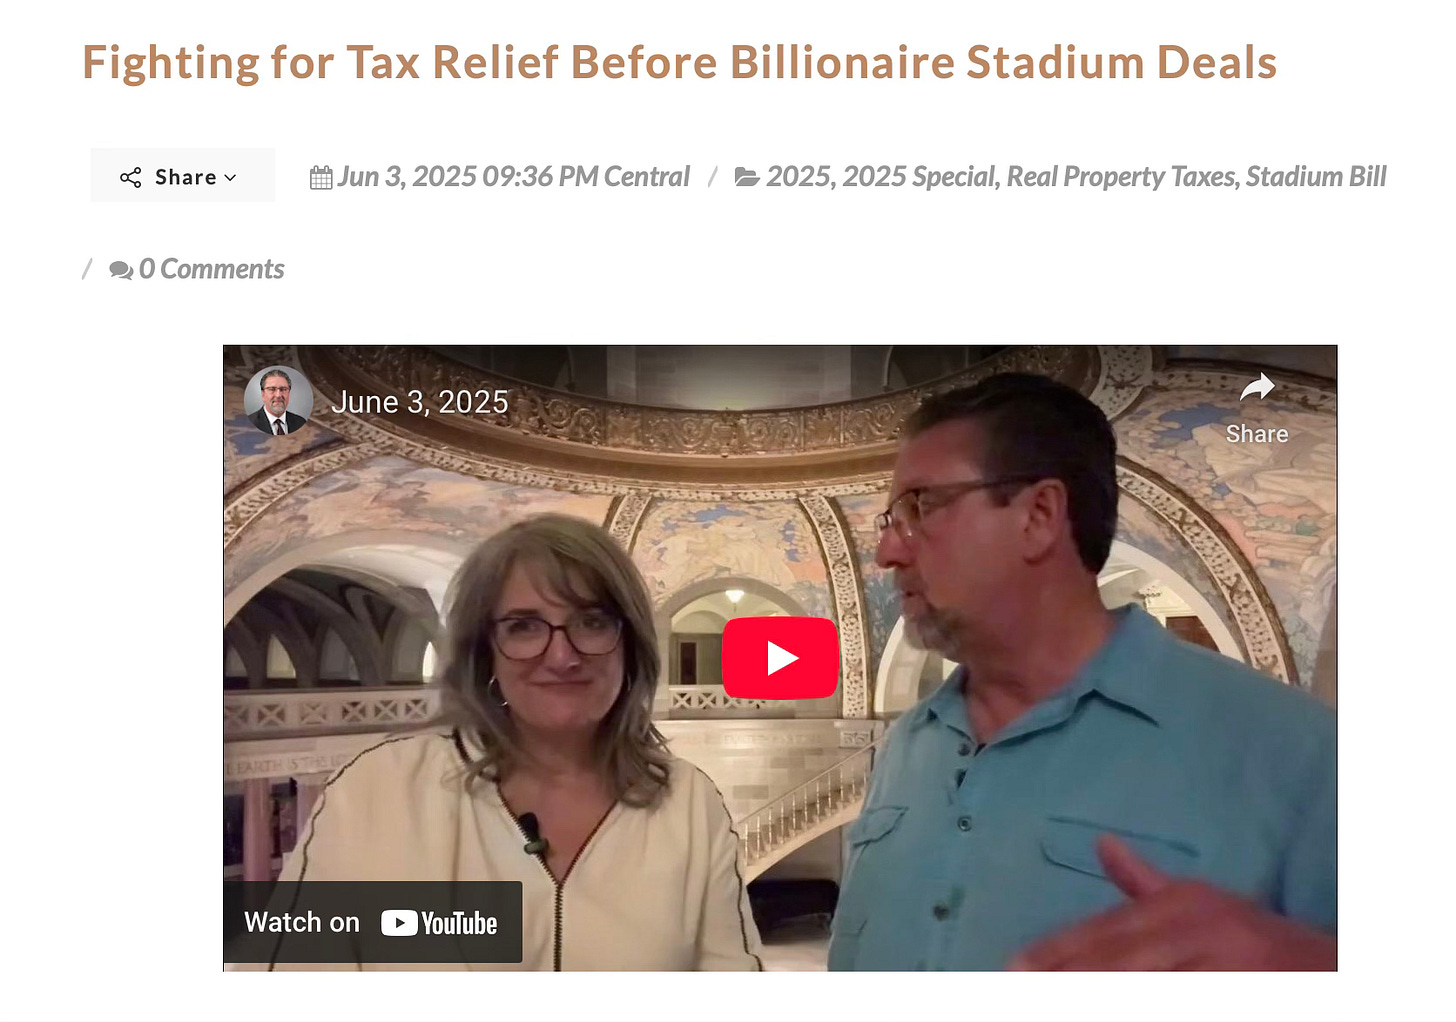Open the Fighting for Tax Relief headline
Image resolution: width=1456 pixels, height=1022 pixels.
tap(680, 62)
